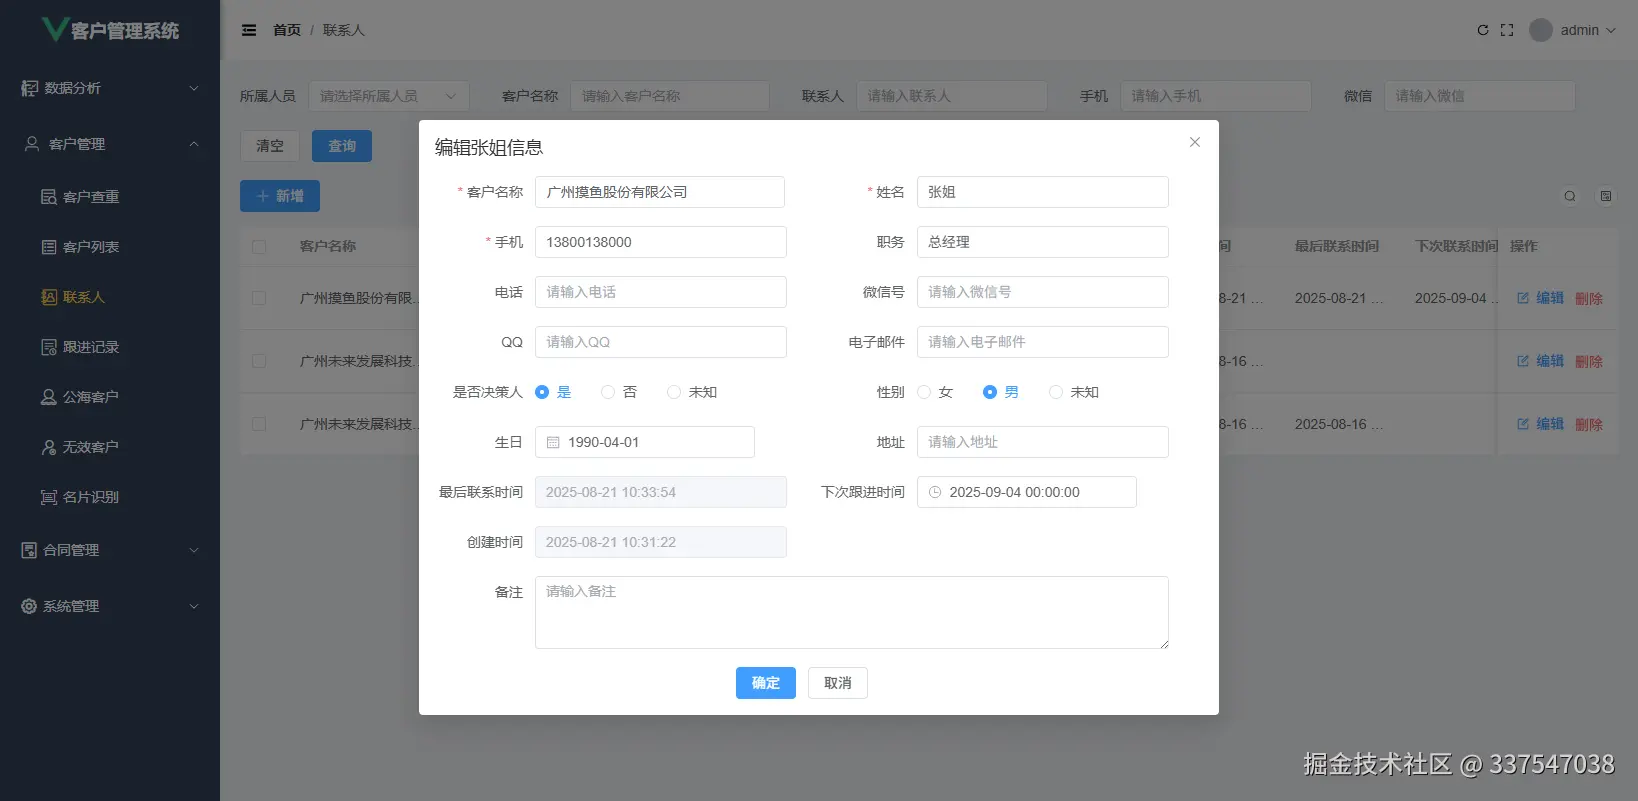This screenshot has height=801, width=1638.
Task: Click the admin user avatar
Action: point(1541,30)
